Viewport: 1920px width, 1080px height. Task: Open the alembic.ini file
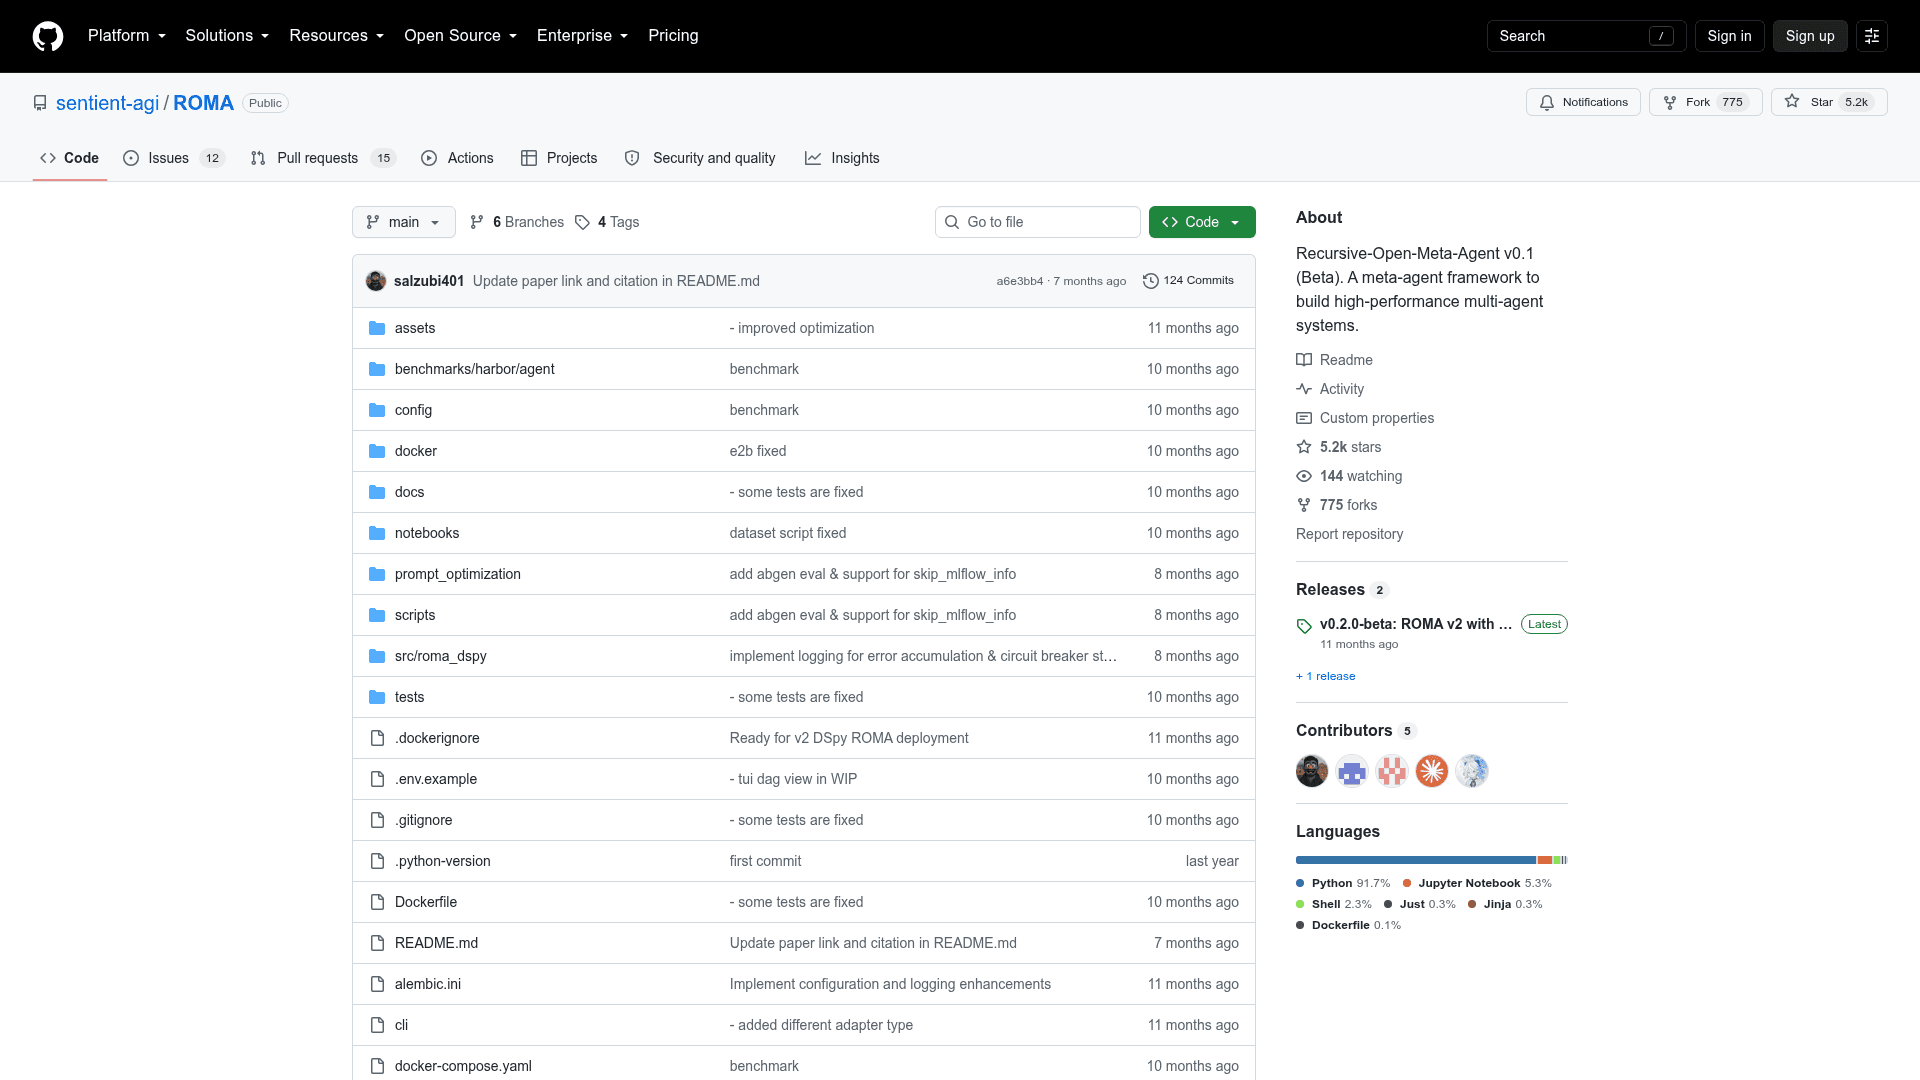click(x=428, y=984)
